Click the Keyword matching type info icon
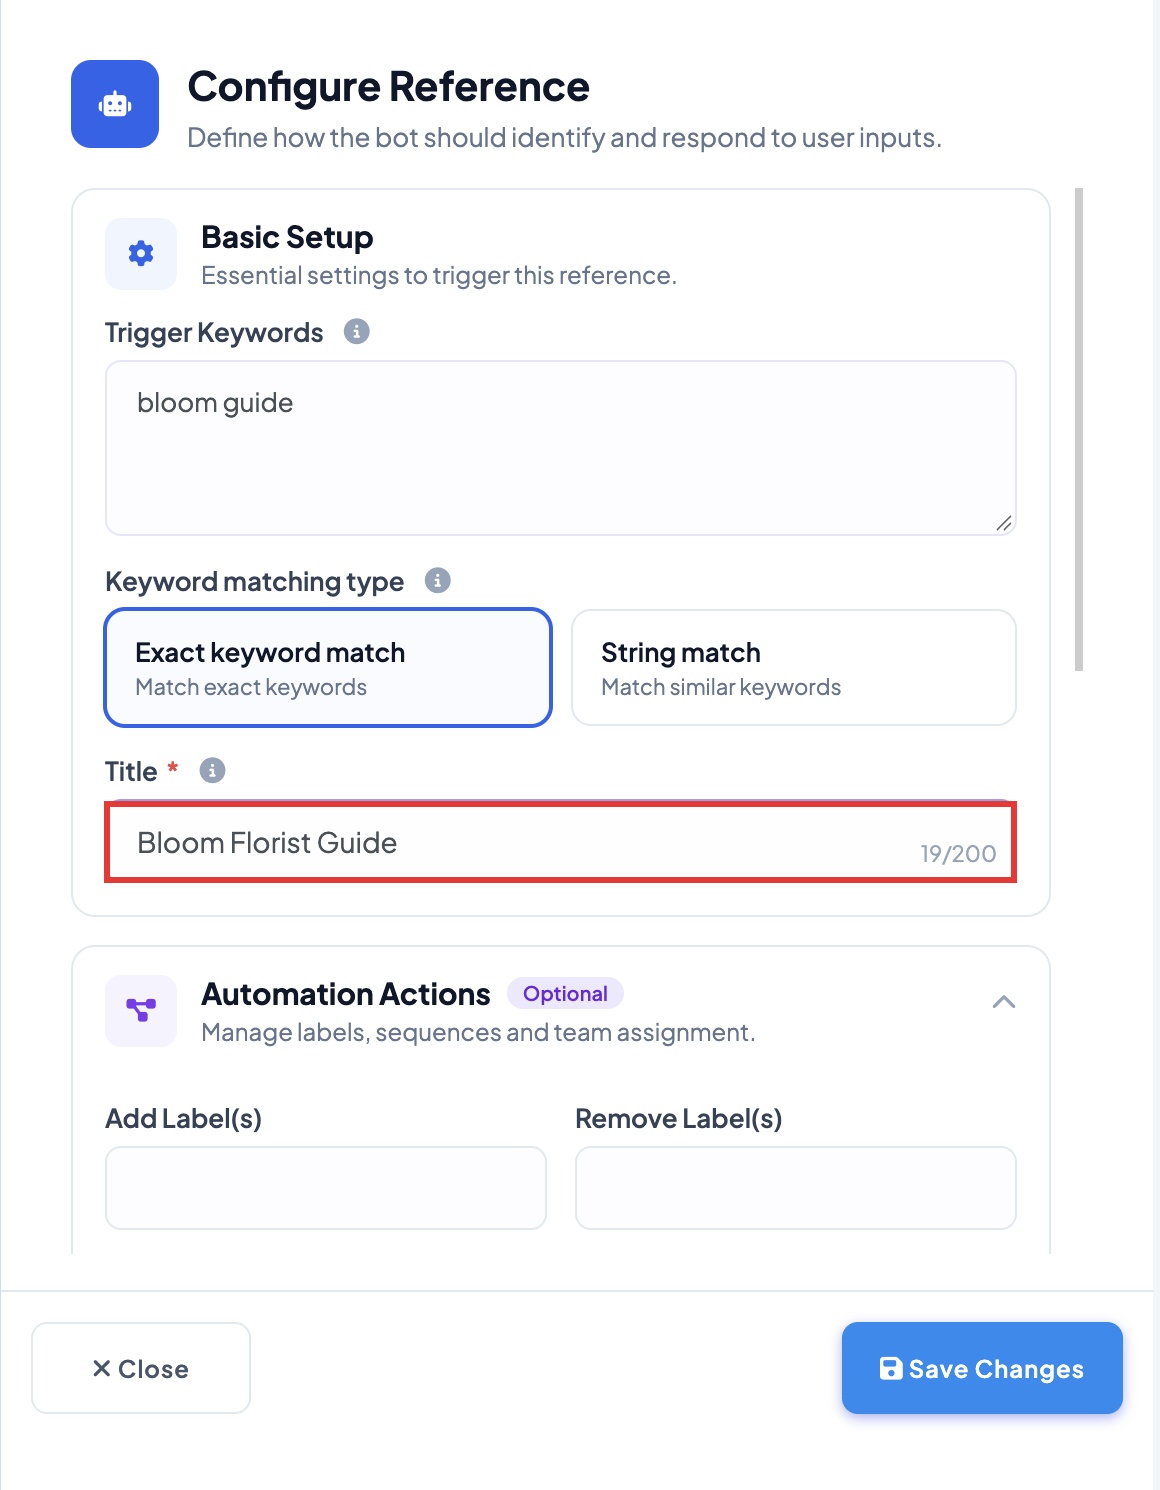 pyautogui.click(x=438, y=580)
